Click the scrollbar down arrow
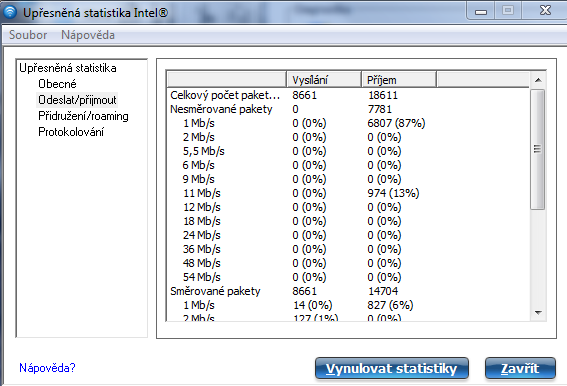This screenshot has height=386, width=567. [538, 313]
